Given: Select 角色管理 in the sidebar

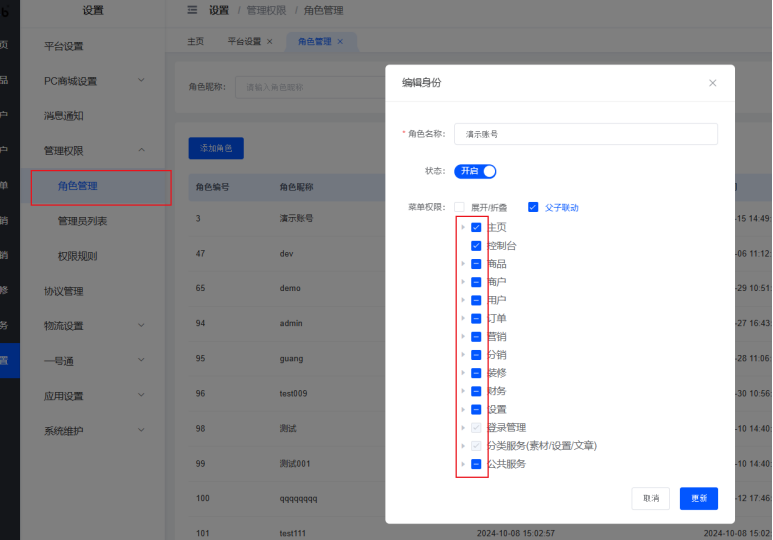Looking at the screenshot, I should (77, 186).
